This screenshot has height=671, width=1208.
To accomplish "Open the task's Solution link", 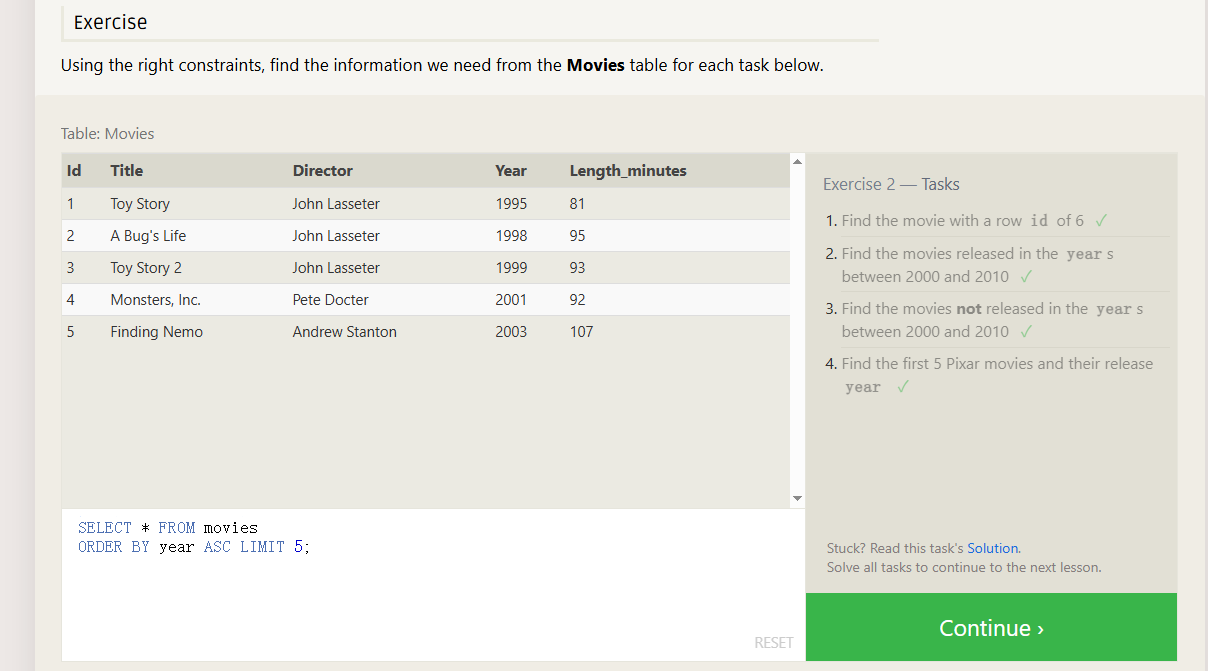I will (x=992, y=548).
